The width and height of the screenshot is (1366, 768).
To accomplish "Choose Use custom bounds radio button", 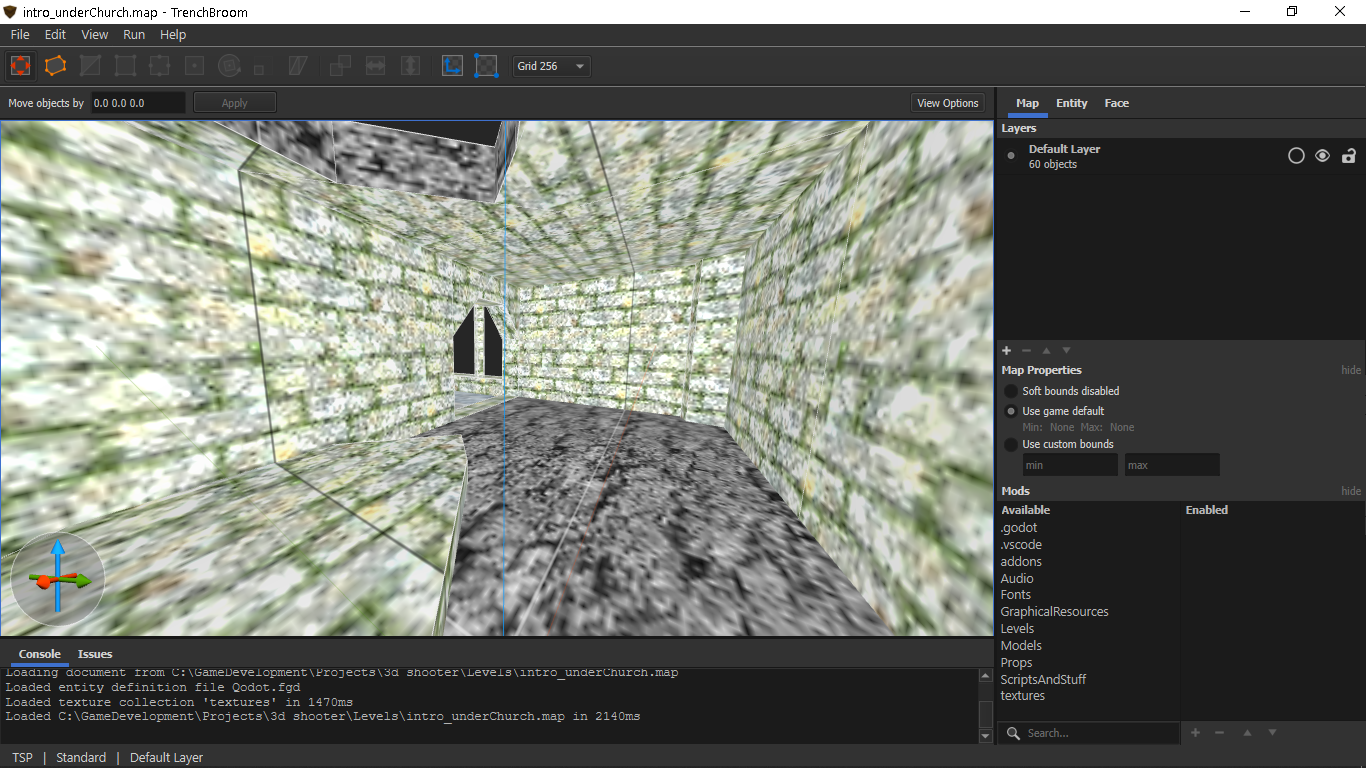I will click(x=1011, y=444).
